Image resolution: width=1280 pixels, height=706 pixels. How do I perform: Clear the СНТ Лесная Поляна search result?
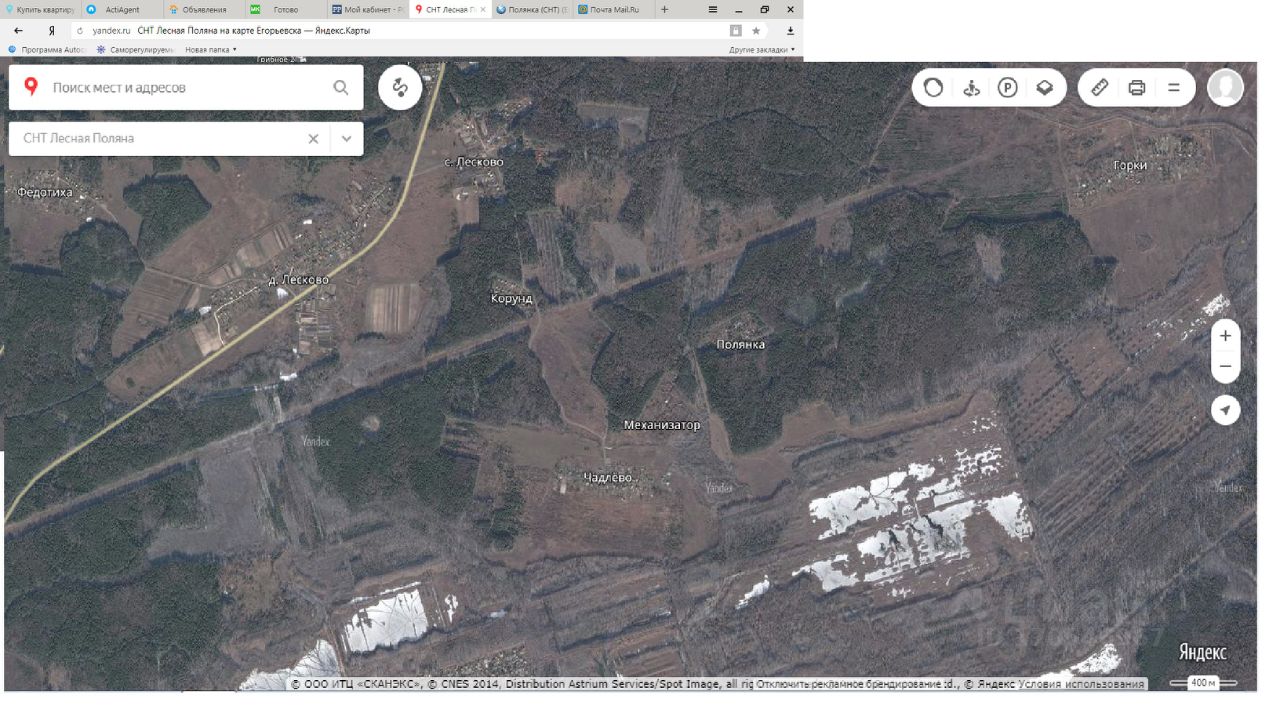click(313, 139)
